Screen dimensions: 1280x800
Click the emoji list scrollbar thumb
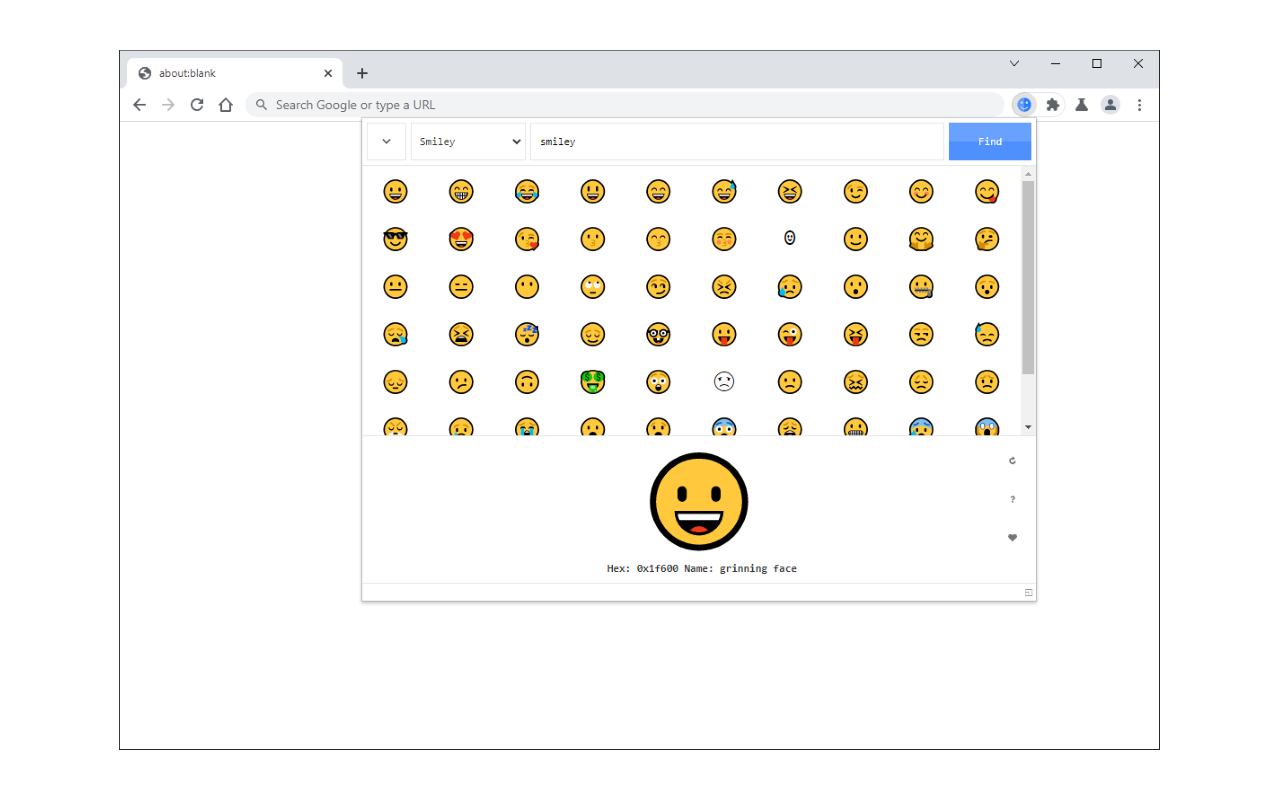[1028, 277]
